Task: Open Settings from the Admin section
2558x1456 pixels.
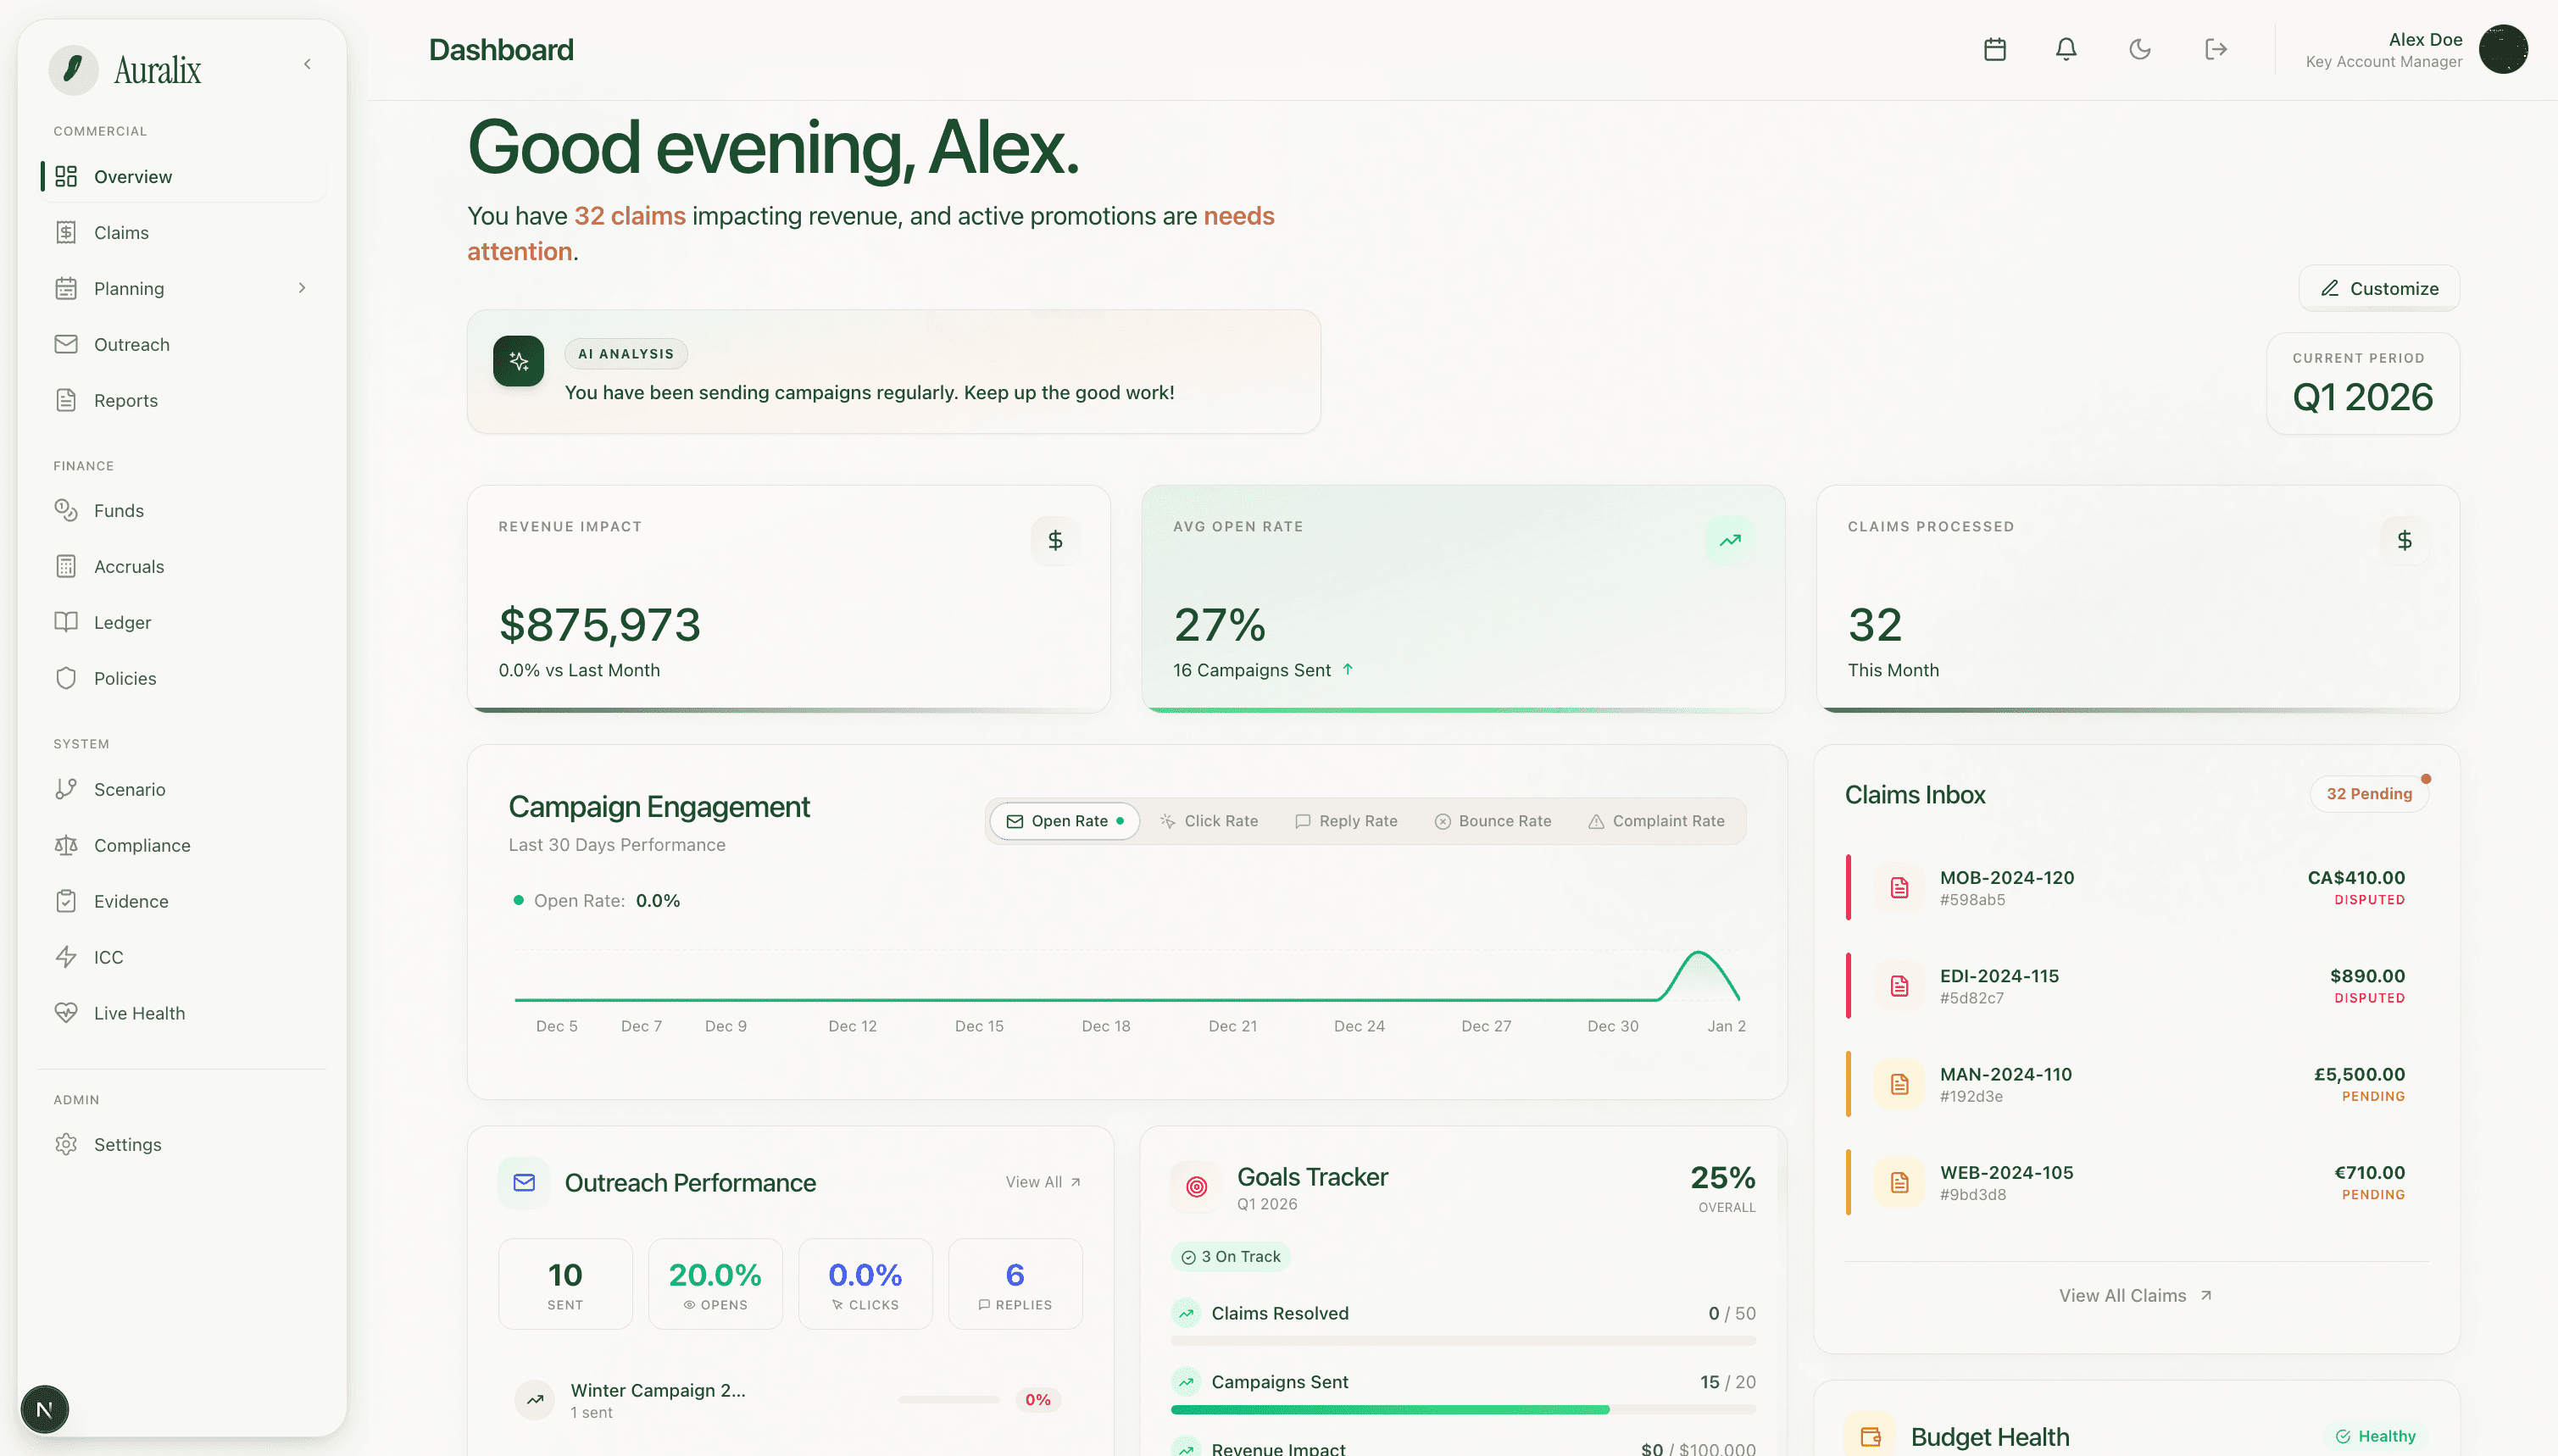Action: point(127,1144)
